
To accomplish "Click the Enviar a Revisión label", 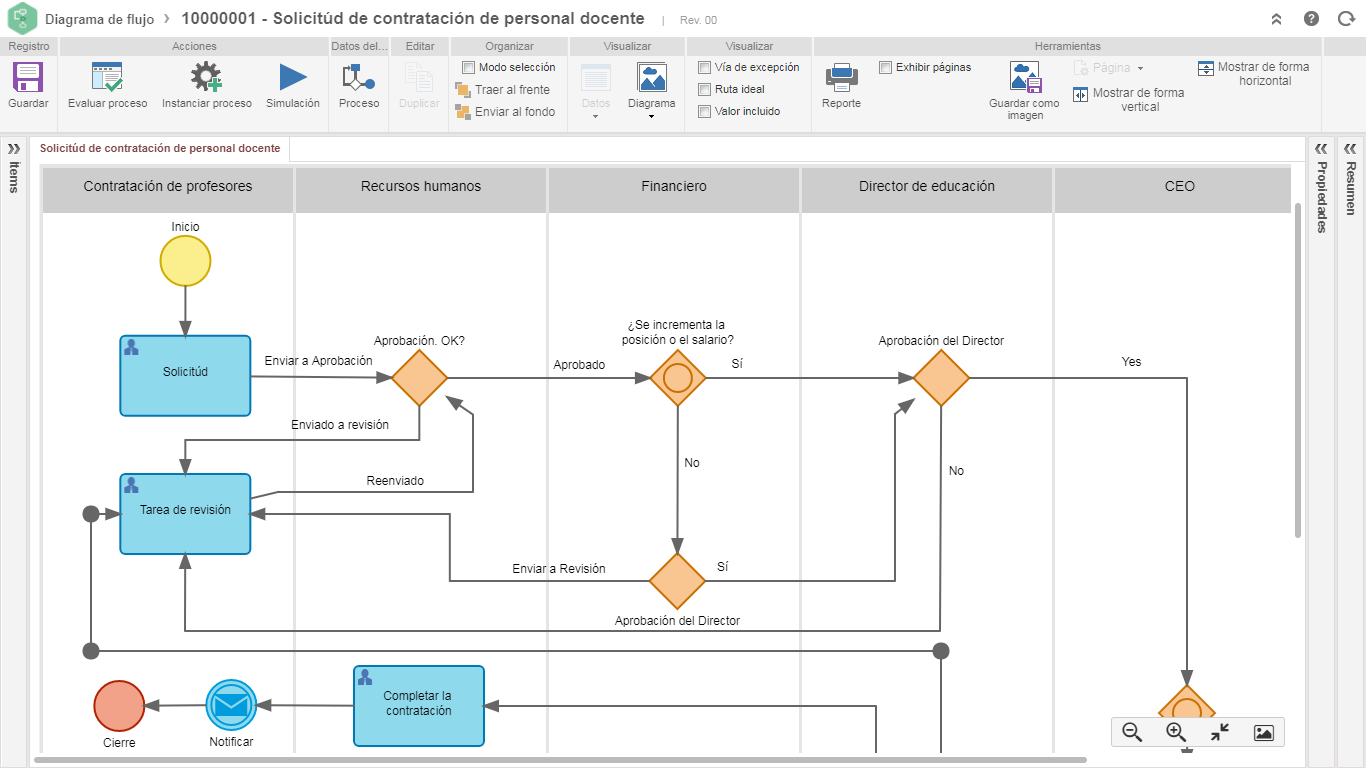I will (x=559, y=569).
